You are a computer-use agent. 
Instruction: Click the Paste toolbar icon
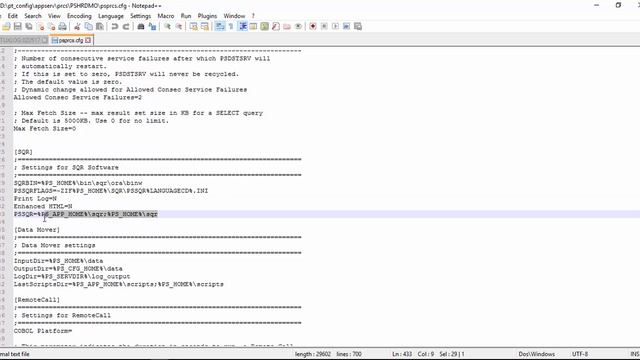(100, 27)
